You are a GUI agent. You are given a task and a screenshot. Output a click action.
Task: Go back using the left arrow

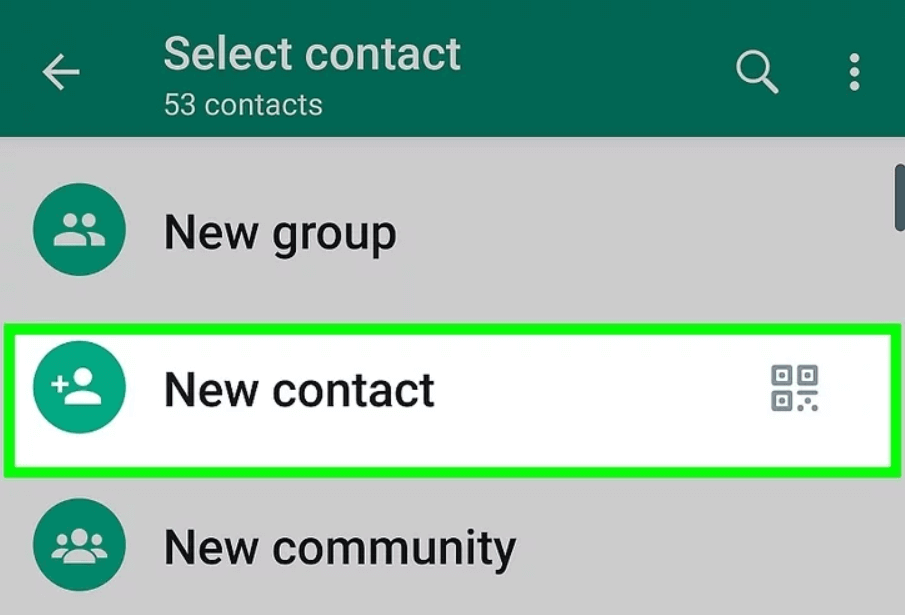[61, 72]
